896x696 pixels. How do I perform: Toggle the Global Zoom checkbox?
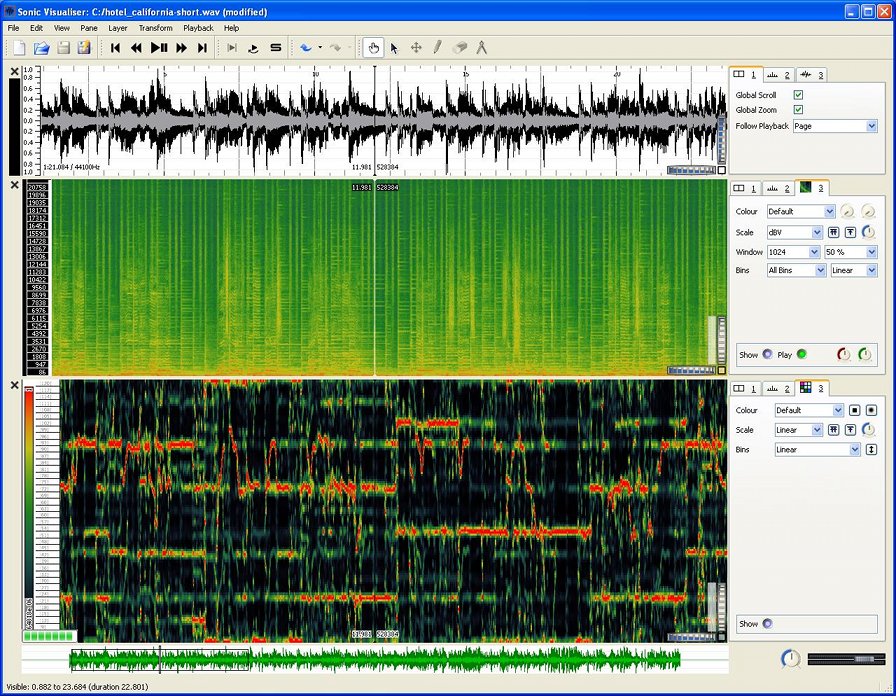pyautogui.click(x=798, y=110)
